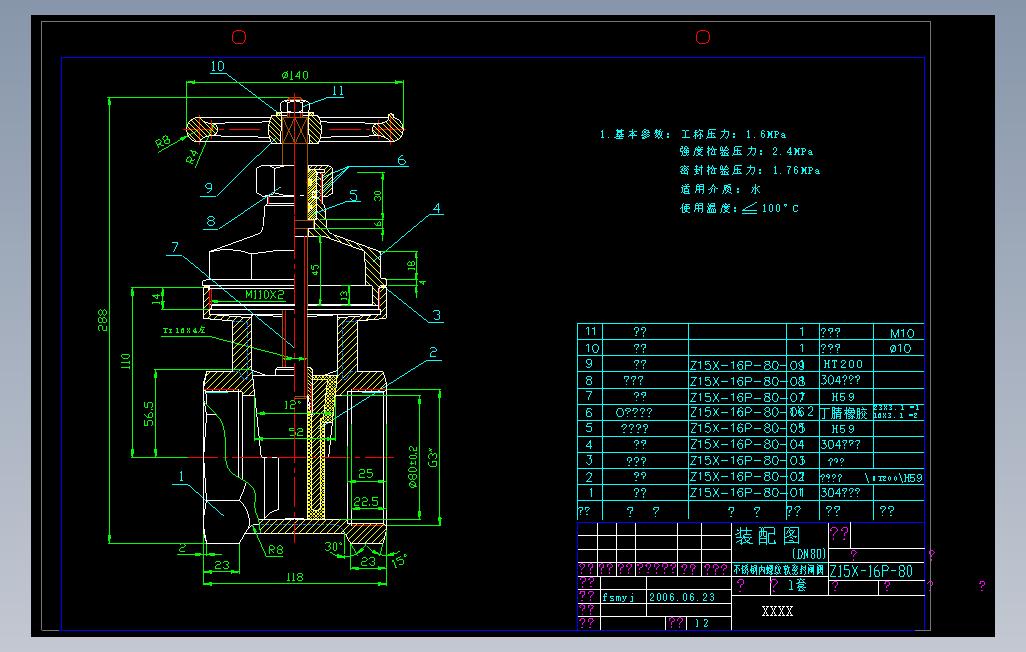The width and height of the screenshot is (1026, 652).
Task: Select the 密封检验压力: 1.76MPa note line
Action: click(x=750, y=170)
